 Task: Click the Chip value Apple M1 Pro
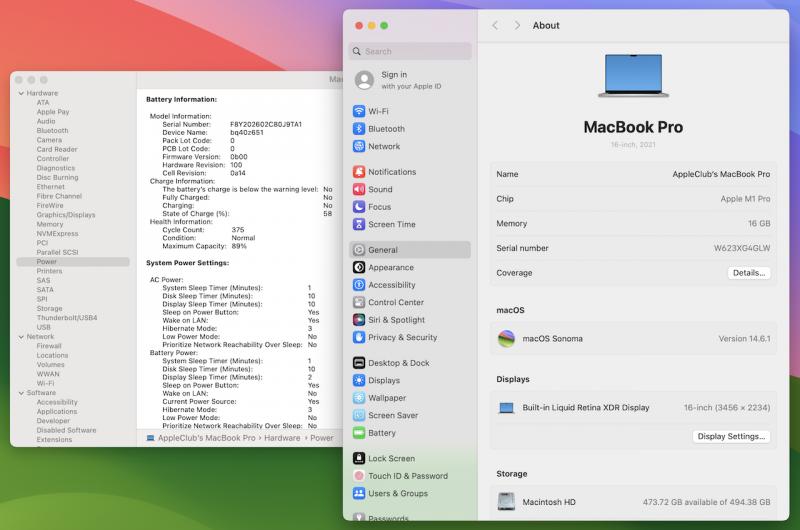tap(745, 198)
